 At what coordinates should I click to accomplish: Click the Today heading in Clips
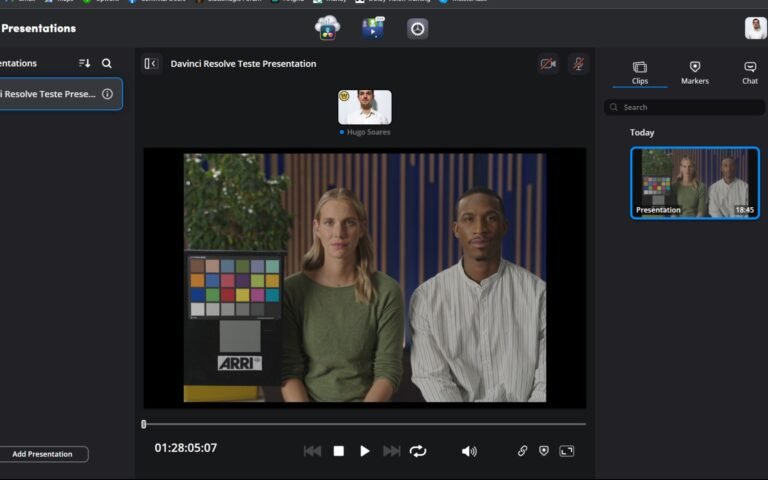click(x=642, y=133)
